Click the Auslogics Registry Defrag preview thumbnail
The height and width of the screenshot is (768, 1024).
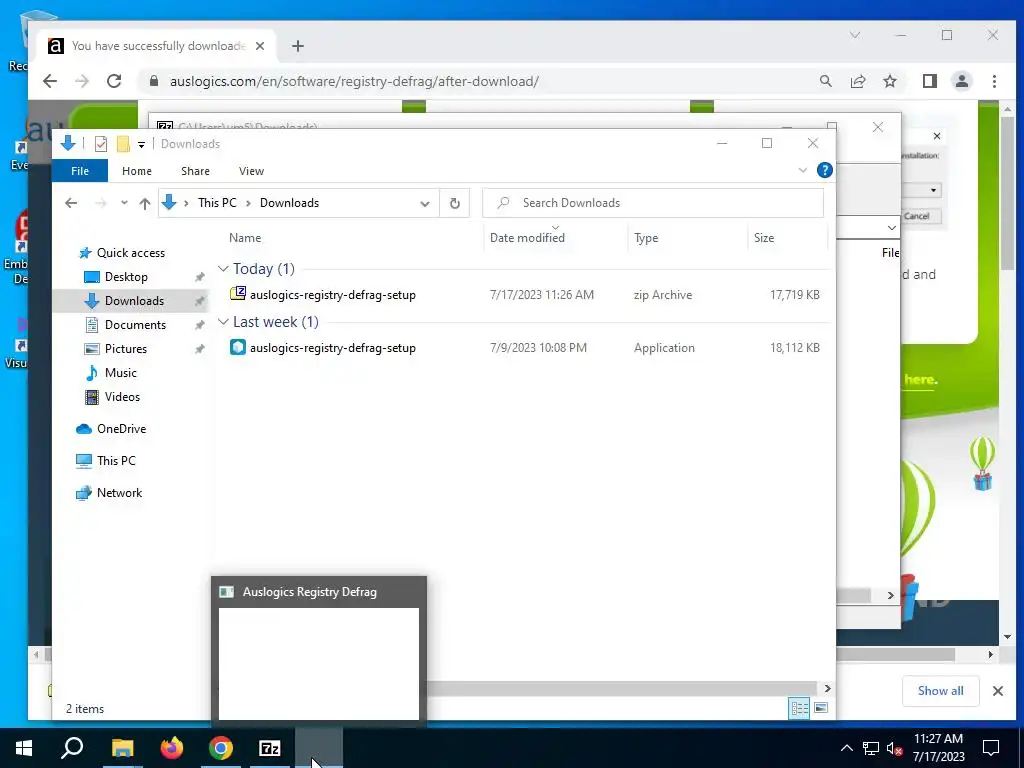click(x=319, y=664)
